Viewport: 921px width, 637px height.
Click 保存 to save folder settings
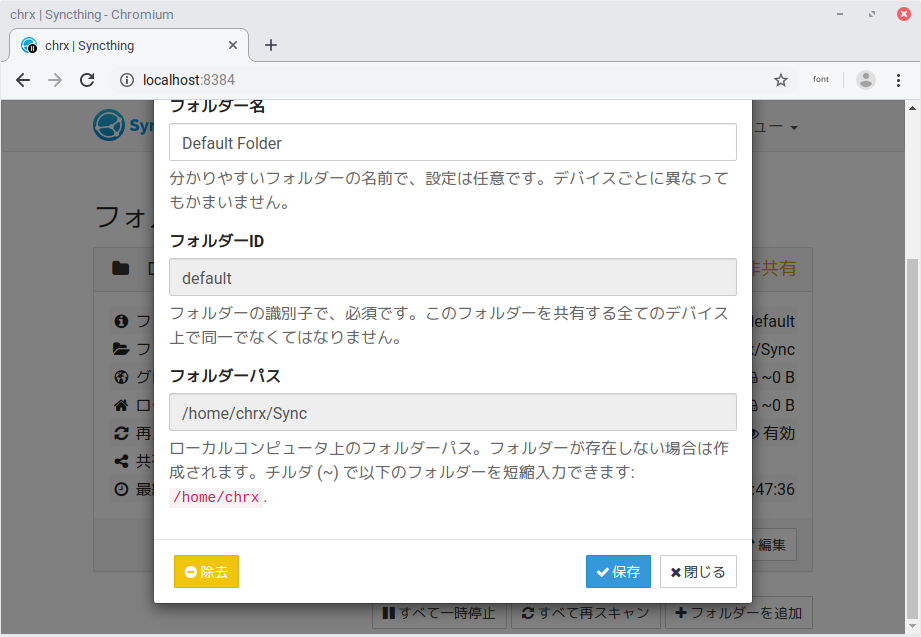point(618,572)
